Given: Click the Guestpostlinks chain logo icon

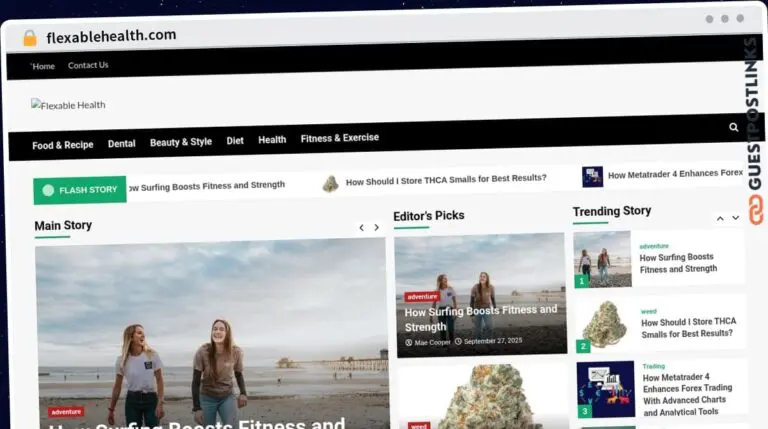Looking at the screenshot, I should (x=756, y=209).
